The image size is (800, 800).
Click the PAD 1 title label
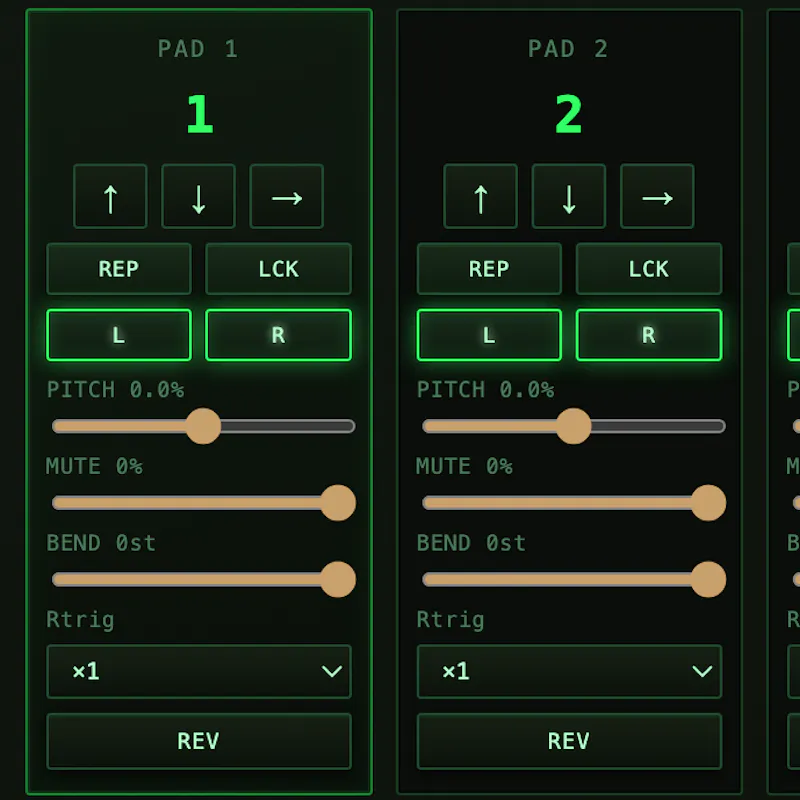coord(198,49)
